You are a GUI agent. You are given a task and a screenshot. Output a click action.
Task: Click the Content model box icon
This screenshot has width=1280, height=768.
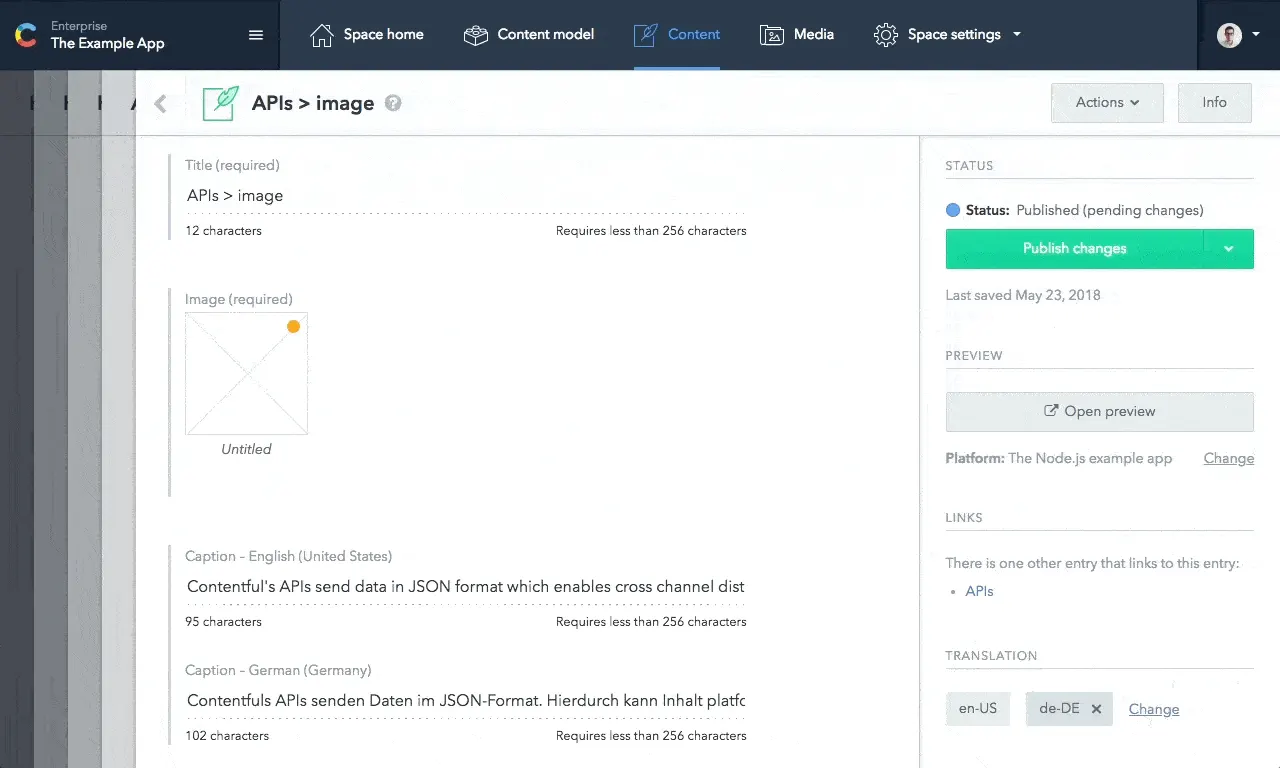tap(476, 35)
